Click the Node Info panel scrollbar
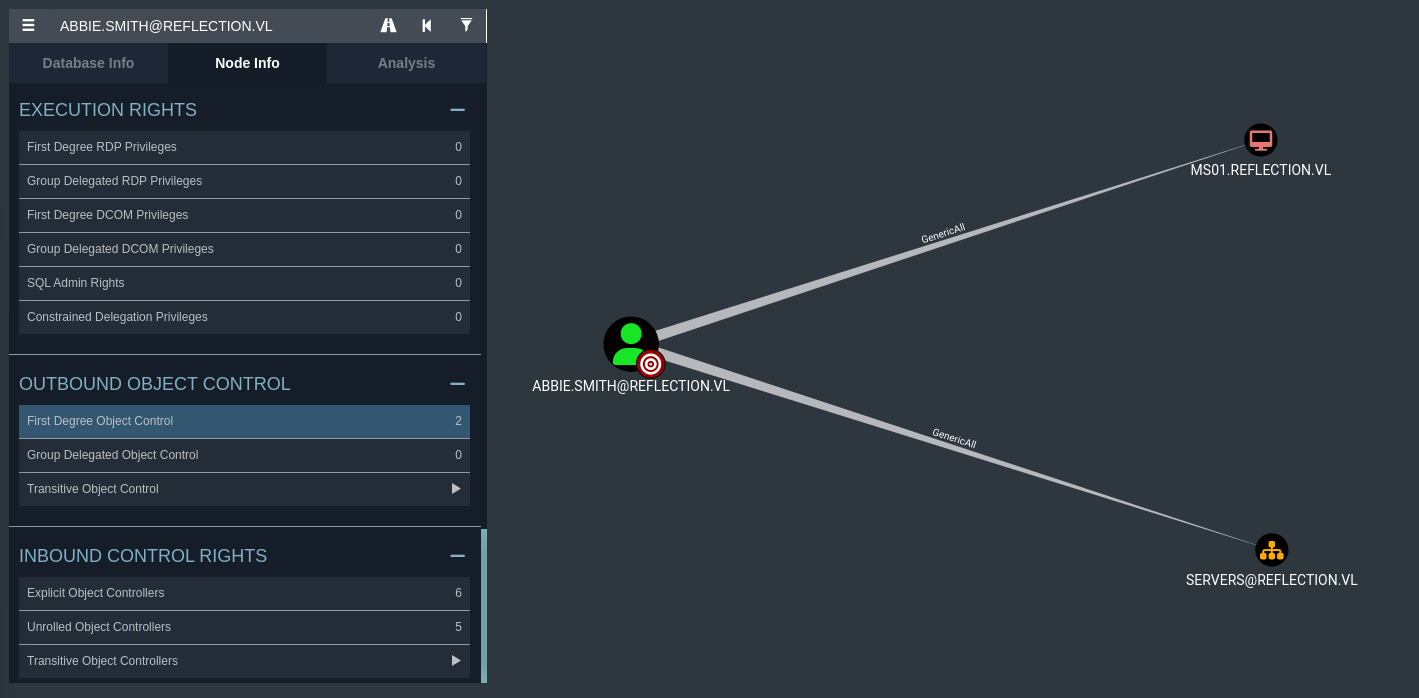The height and width of the screenshot is (698, 1419). point(484,605)
